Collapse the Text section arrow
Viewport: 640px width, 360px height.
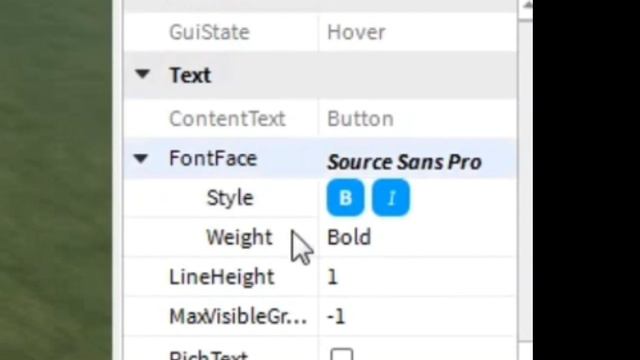142,74
